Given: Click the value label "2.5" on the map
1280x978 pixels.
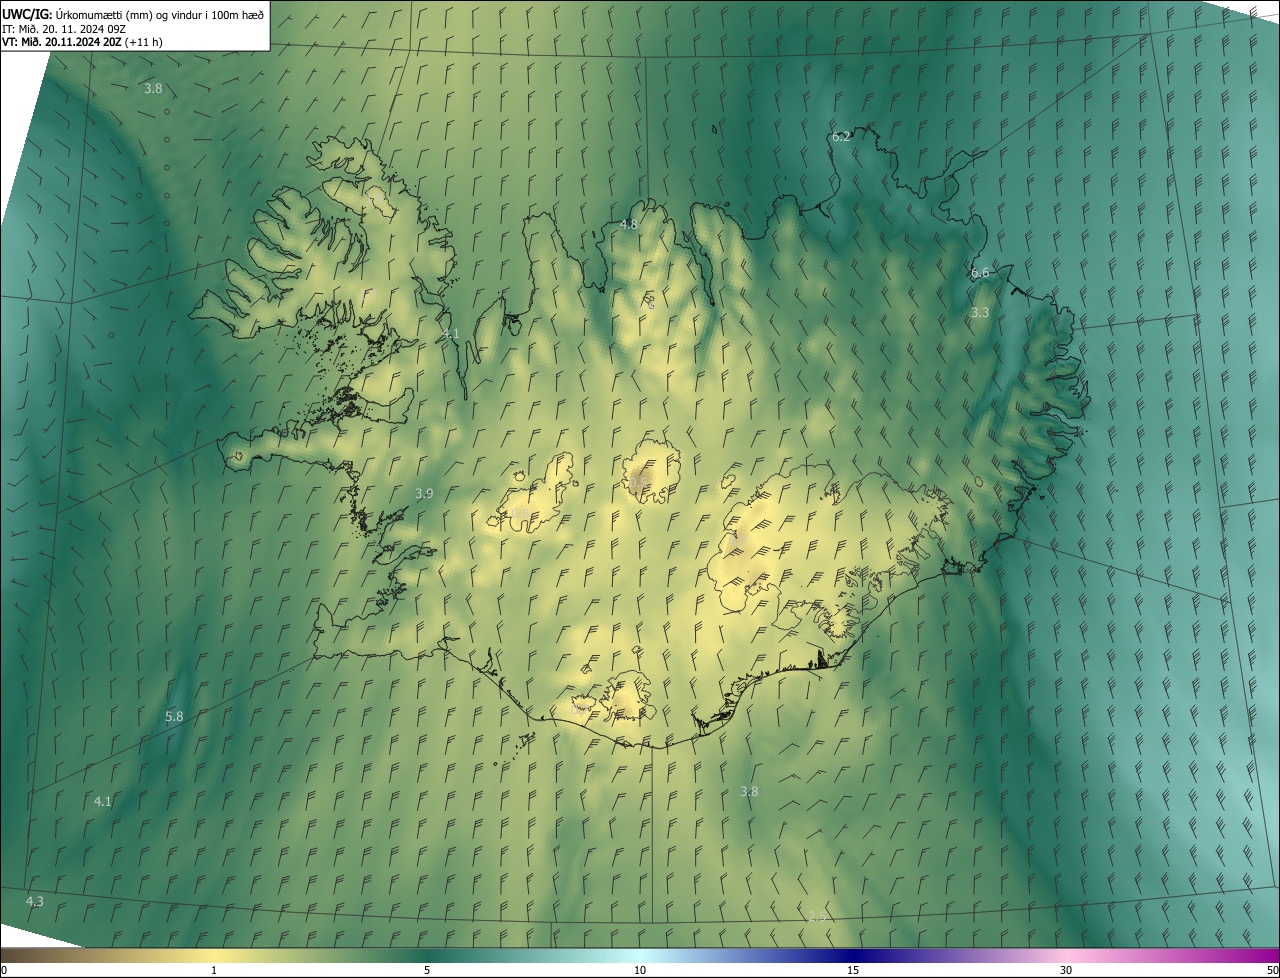Looking at the screenshot, I should tap(818, 916).
